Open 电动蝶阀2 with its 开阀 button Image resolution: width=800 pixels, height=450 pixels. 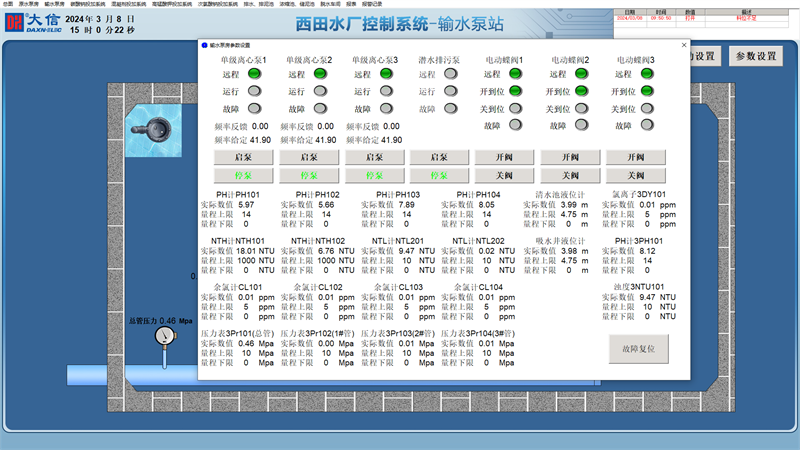[570, 157]
